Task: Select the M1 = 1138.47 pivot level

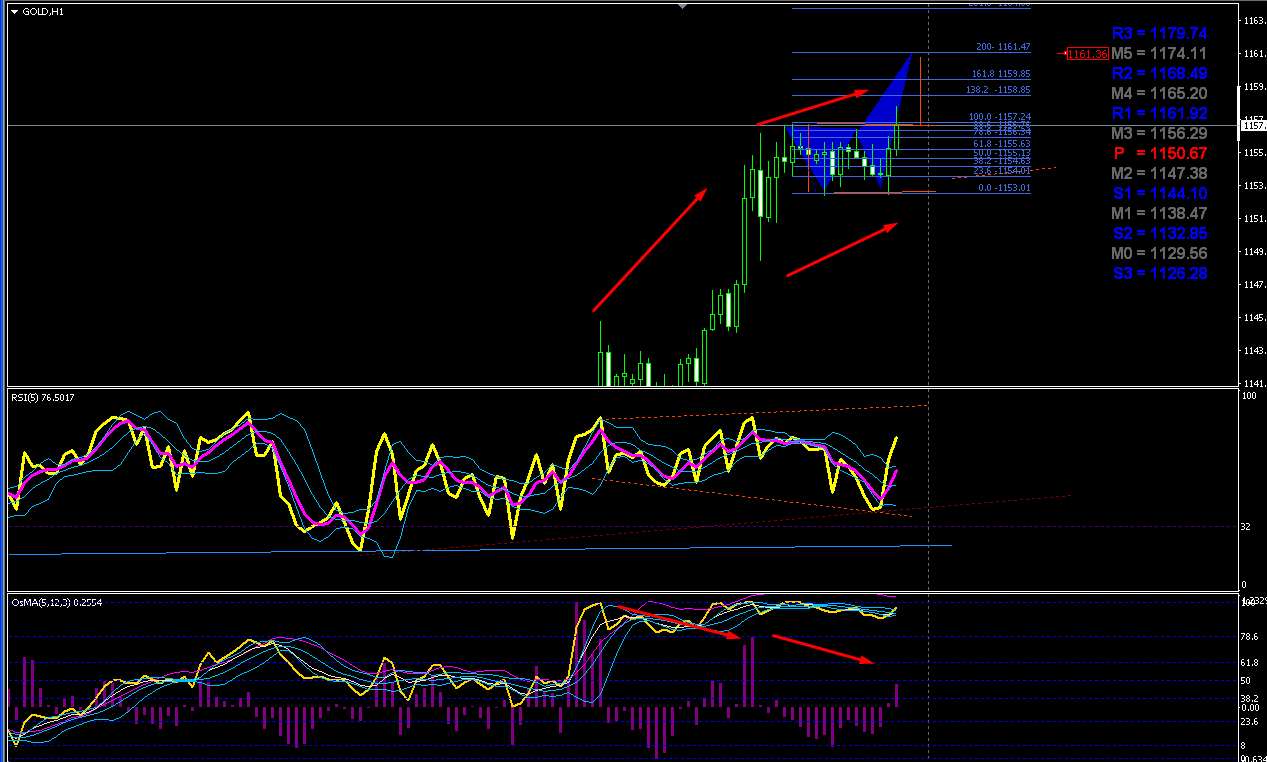Action: click(1159, 213)
